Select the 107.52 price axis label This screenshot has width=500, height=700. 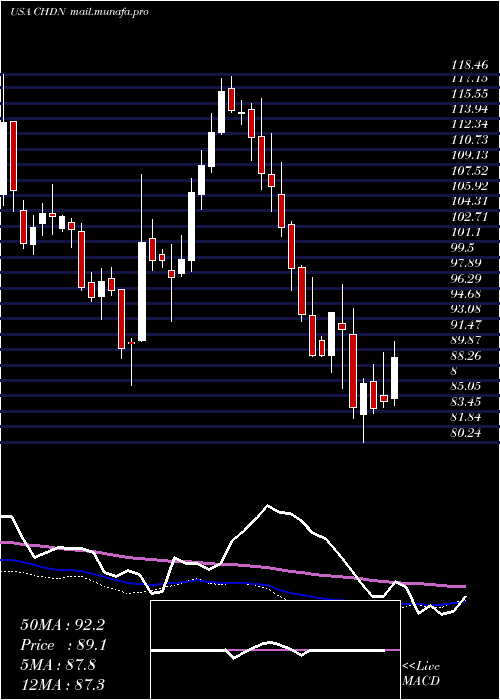(469, 170)
